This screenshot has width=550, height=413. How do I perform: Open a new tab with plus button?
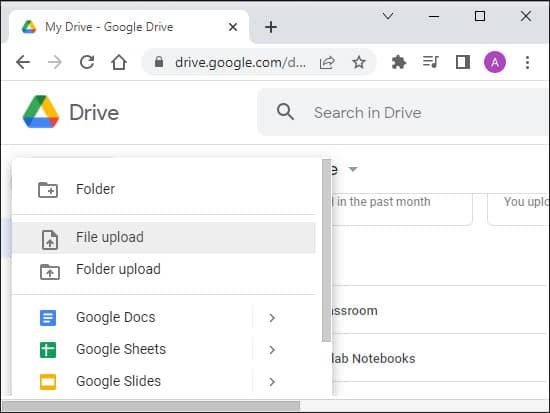click(x=271, y=27)
